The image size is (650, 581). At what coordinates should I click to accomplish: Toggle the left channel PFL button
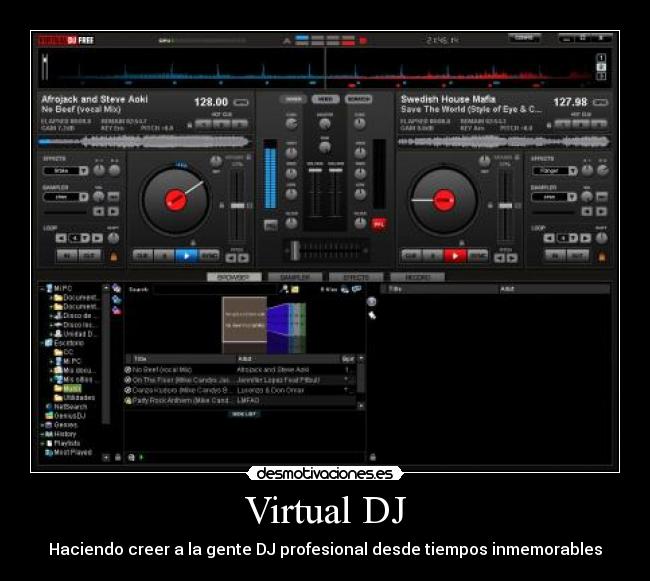[271, 225]
